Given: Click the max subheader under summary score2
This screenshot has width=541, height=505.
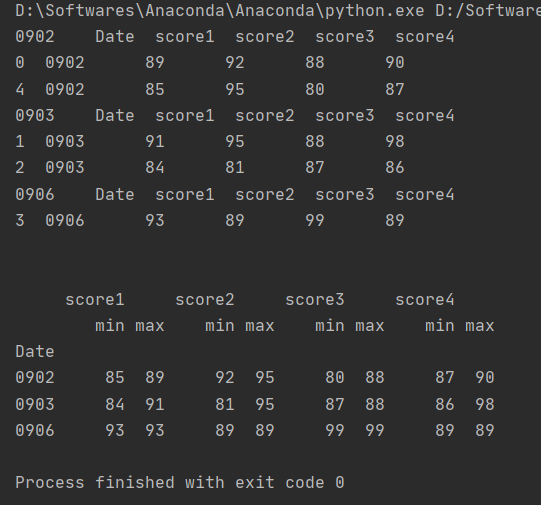Looking at the screenshot, I should click(x=260, y=326).
